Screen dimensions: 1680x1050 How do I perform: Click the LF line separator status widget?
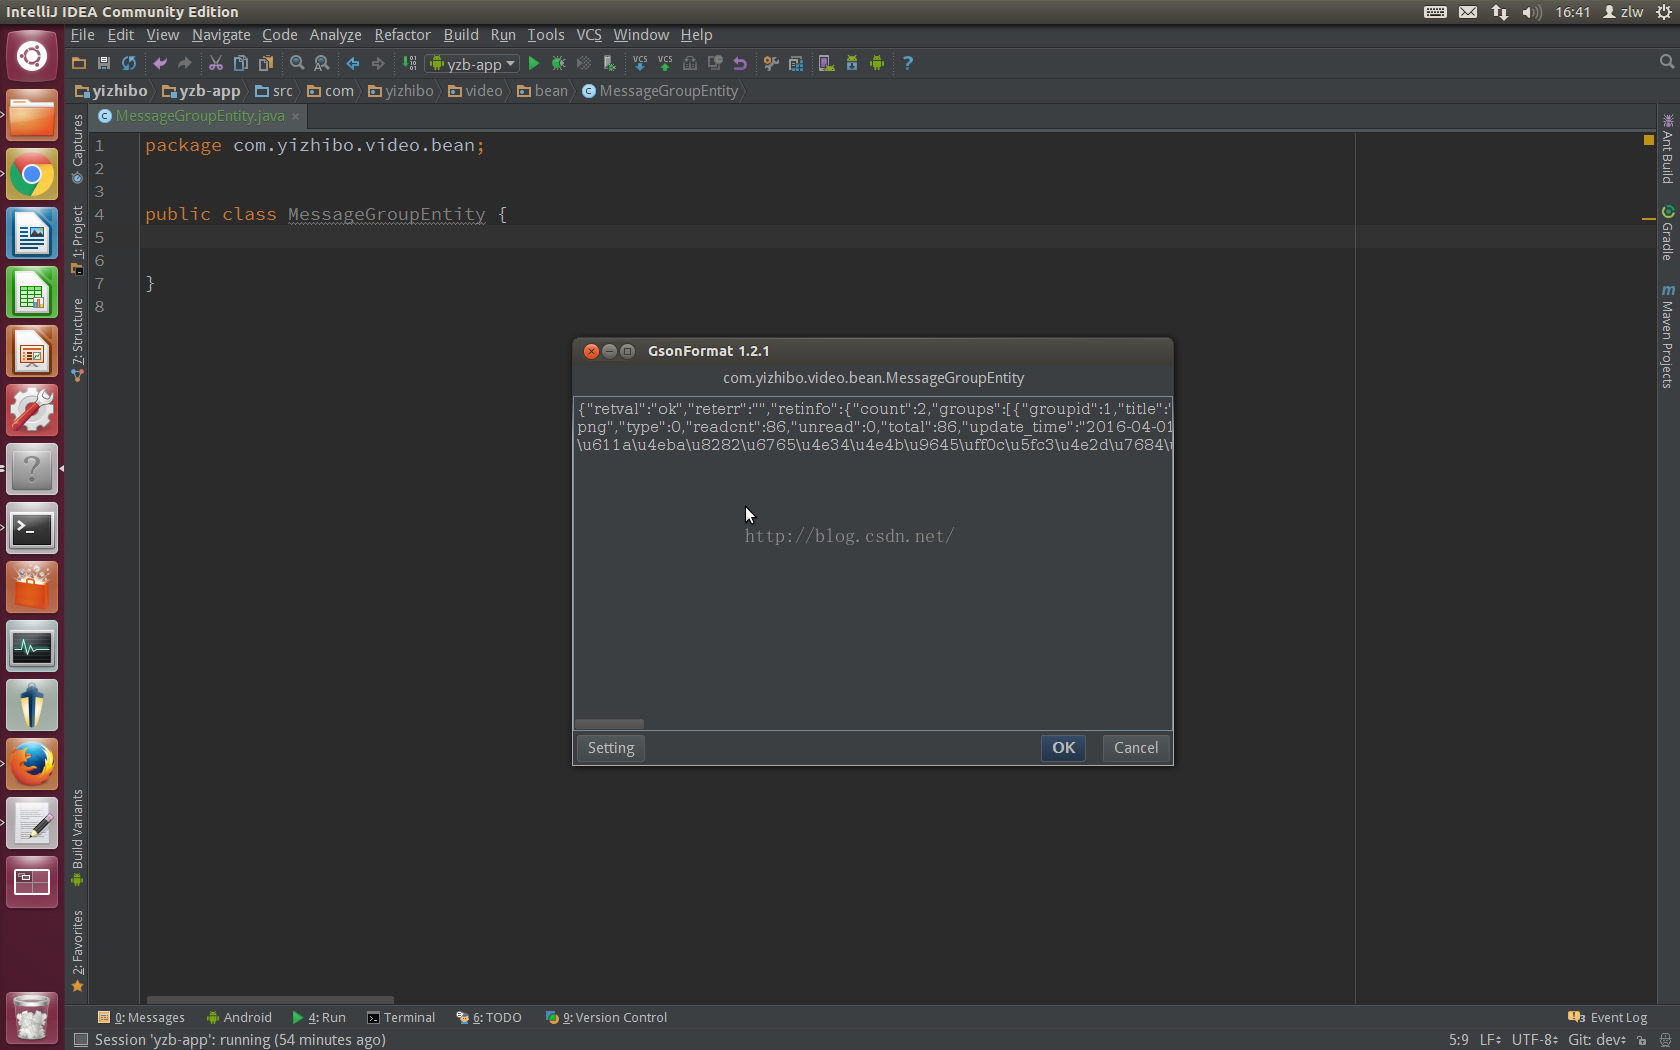point(1490,1039)
